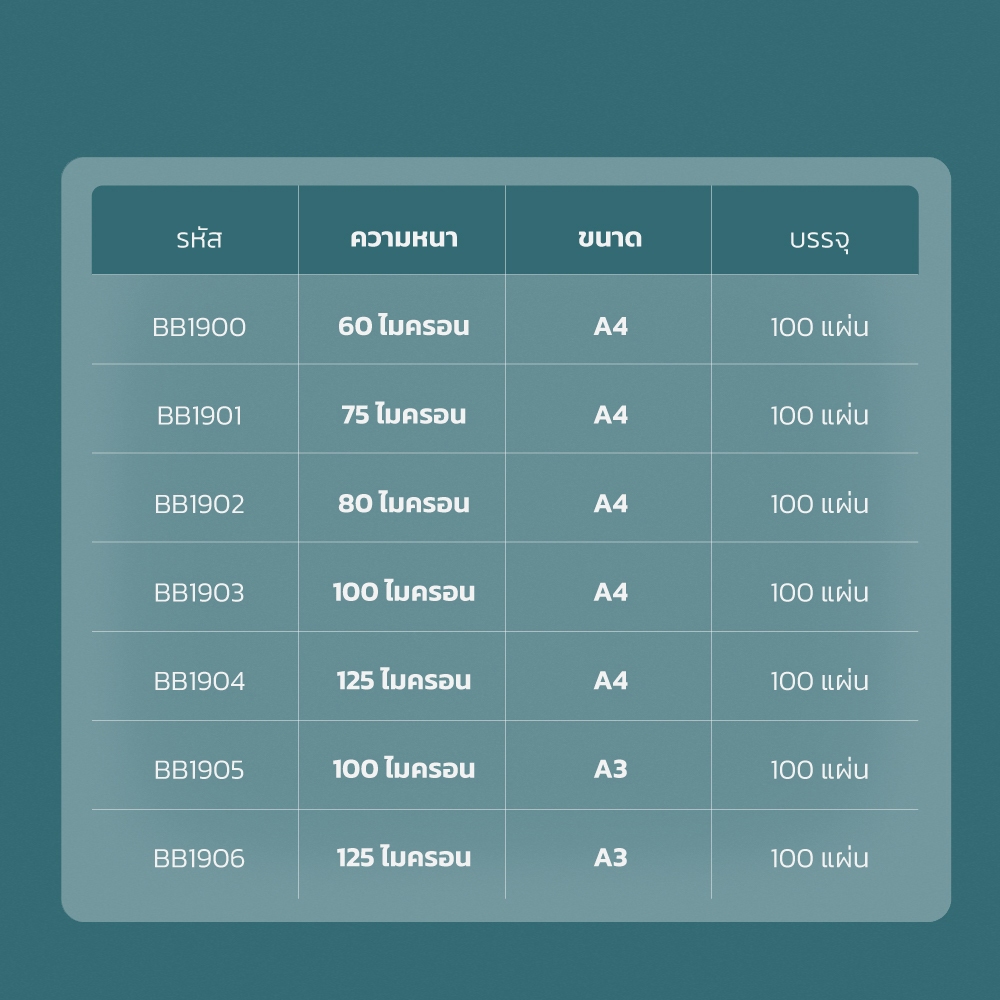Click the รหัส column header

click(199, 239)
